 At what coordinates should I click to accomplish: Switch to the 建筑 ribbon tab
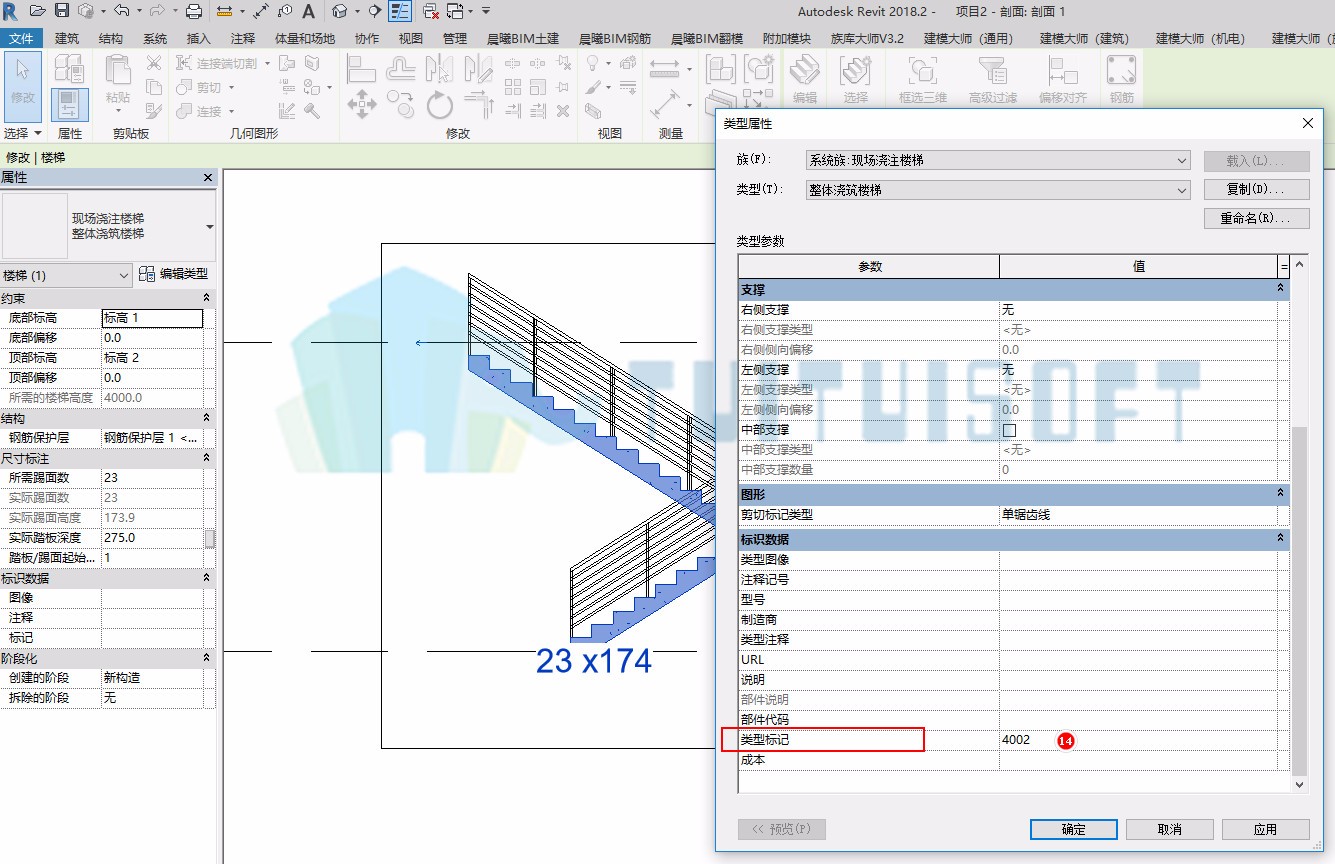pos(67,38)
